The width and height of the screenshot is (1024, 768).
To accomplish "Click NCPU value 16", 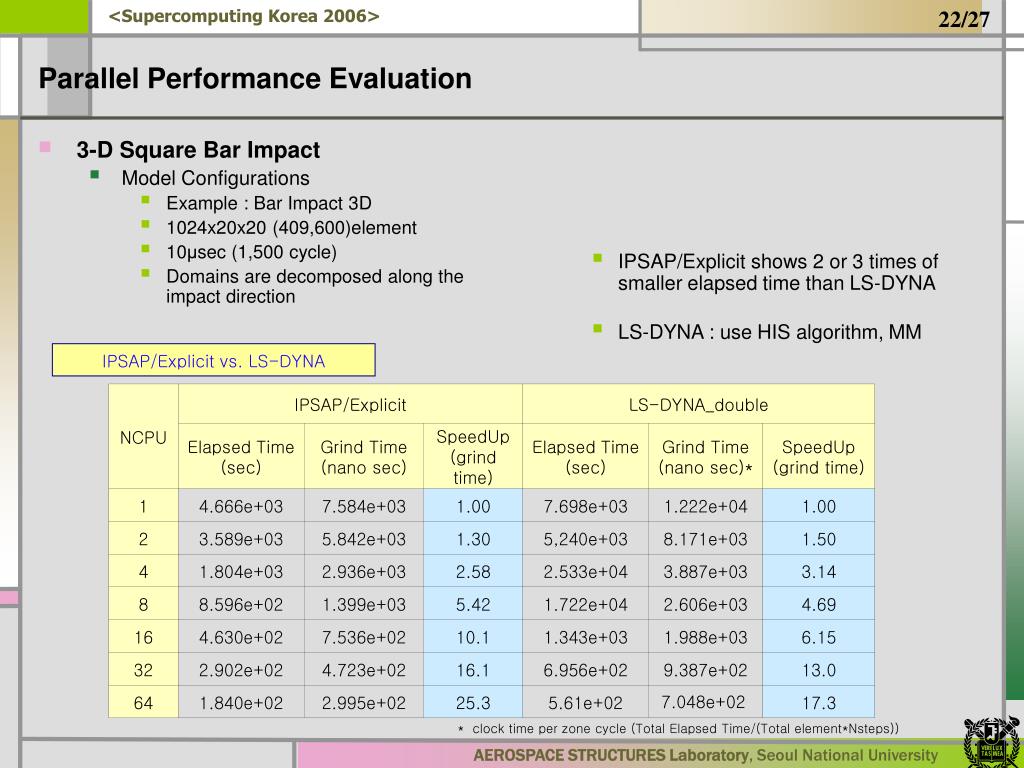I will [143, 637].
